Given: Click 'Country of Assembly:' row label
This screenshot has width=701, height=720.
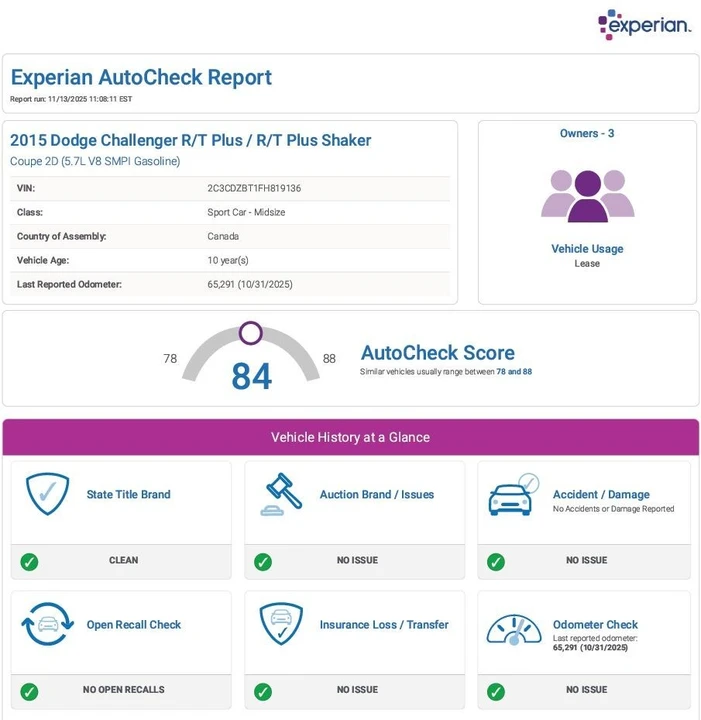Looking at the screenshot, I should [62, 236].
